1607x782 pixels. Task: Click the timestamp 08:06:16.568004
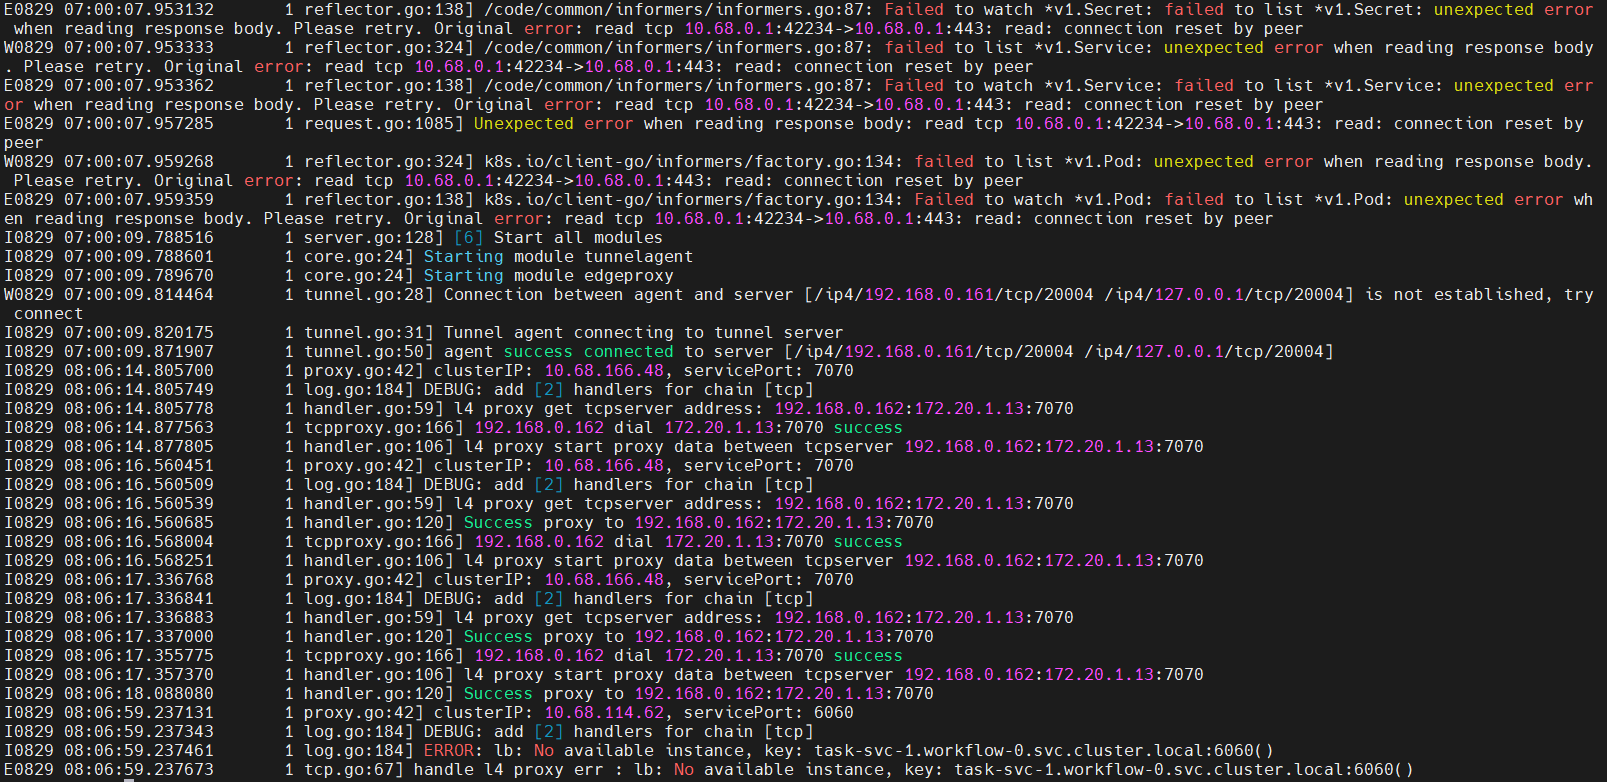pyautogui.click(x=139, y=542)
